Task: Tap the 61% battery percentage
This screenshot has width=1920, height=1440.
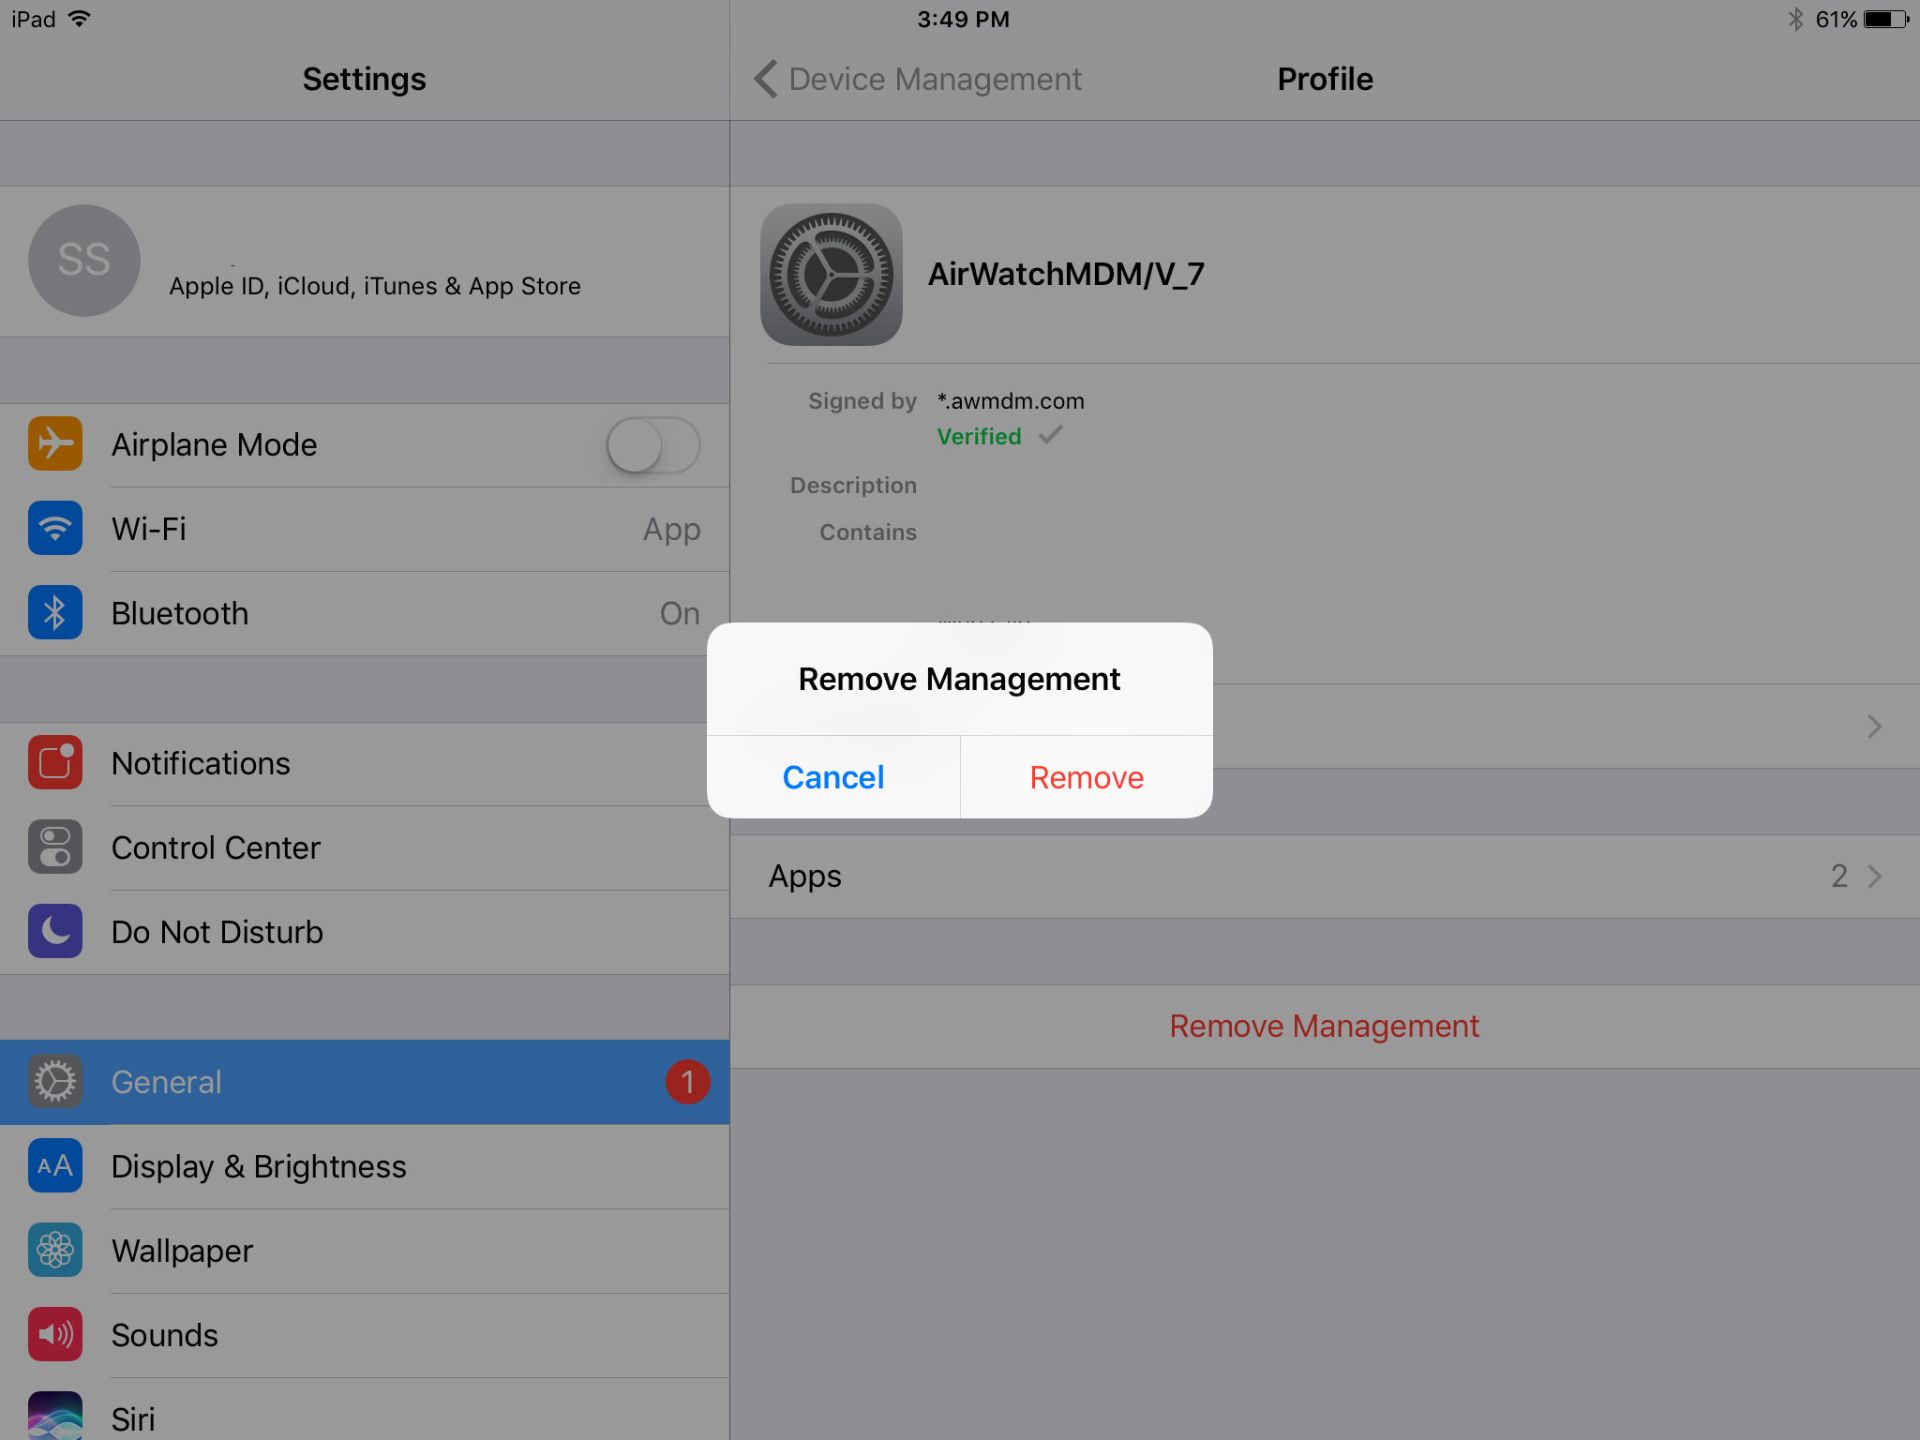Action: pos(1836,19)
